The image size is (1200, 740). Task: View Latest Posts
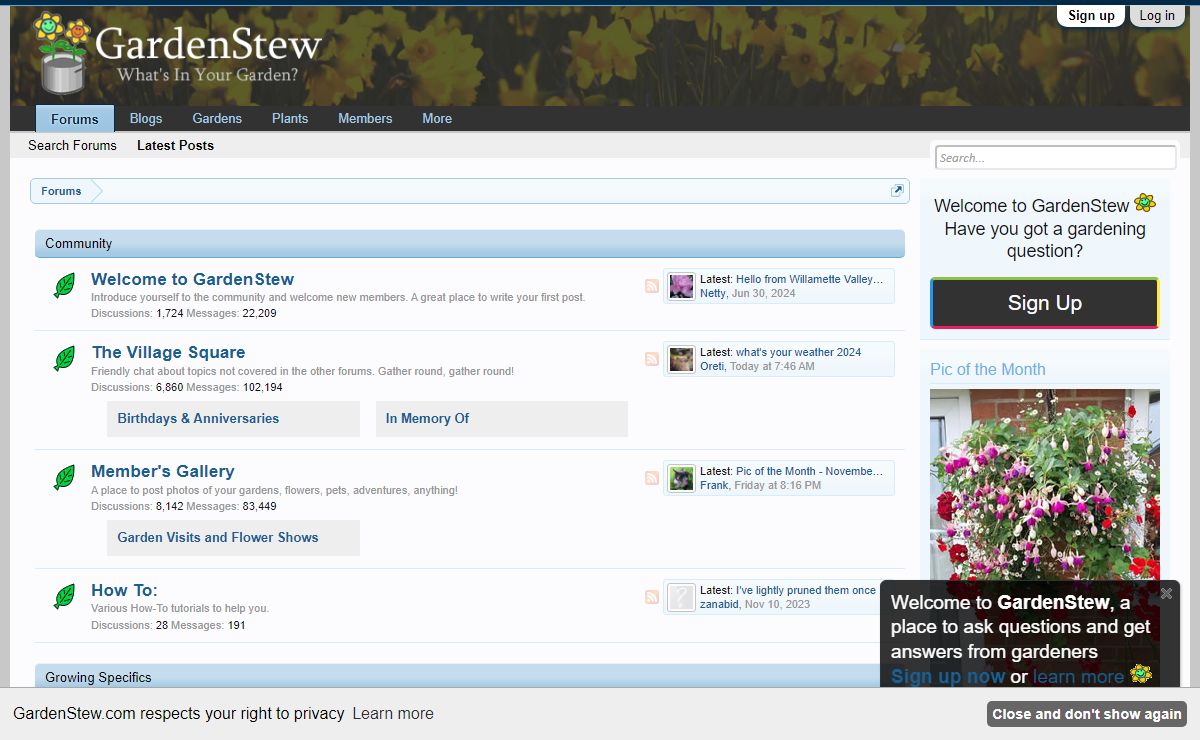point(175,145)
